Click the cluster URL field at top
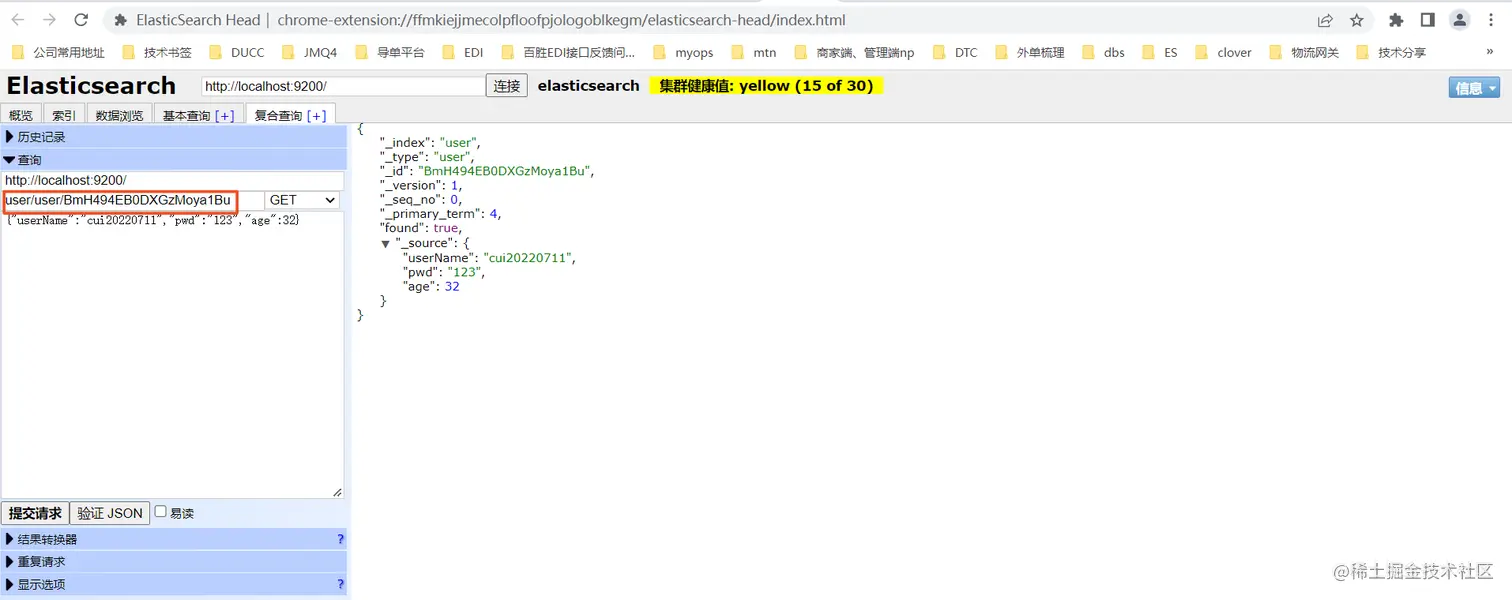1512x600 pixels. coord(343,87)
